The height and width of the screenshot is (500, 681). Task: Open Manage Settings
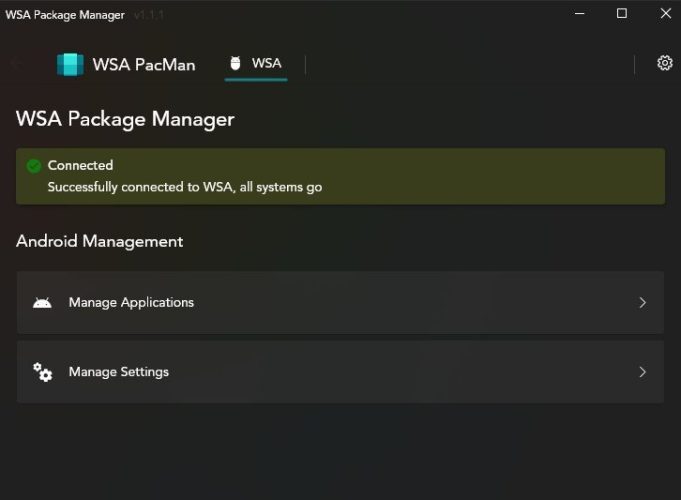340,372
